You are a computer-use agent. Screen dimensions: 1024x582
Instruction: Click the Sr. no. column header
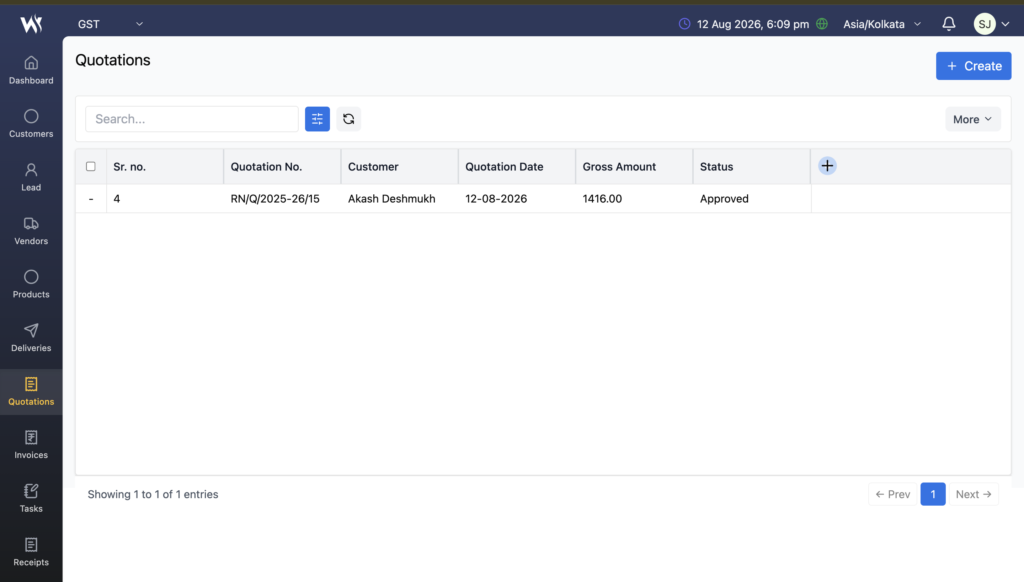(165, 167)
